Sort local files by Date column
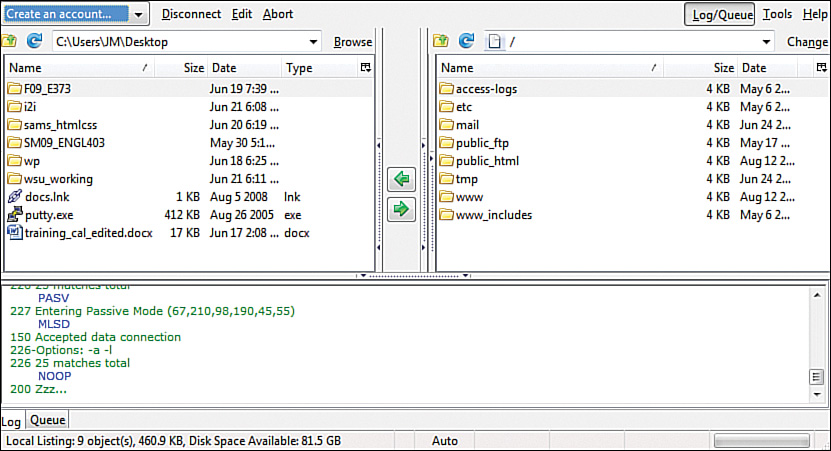Image resolution: width=831 pixels, height=451 pixels. [244, 68]
